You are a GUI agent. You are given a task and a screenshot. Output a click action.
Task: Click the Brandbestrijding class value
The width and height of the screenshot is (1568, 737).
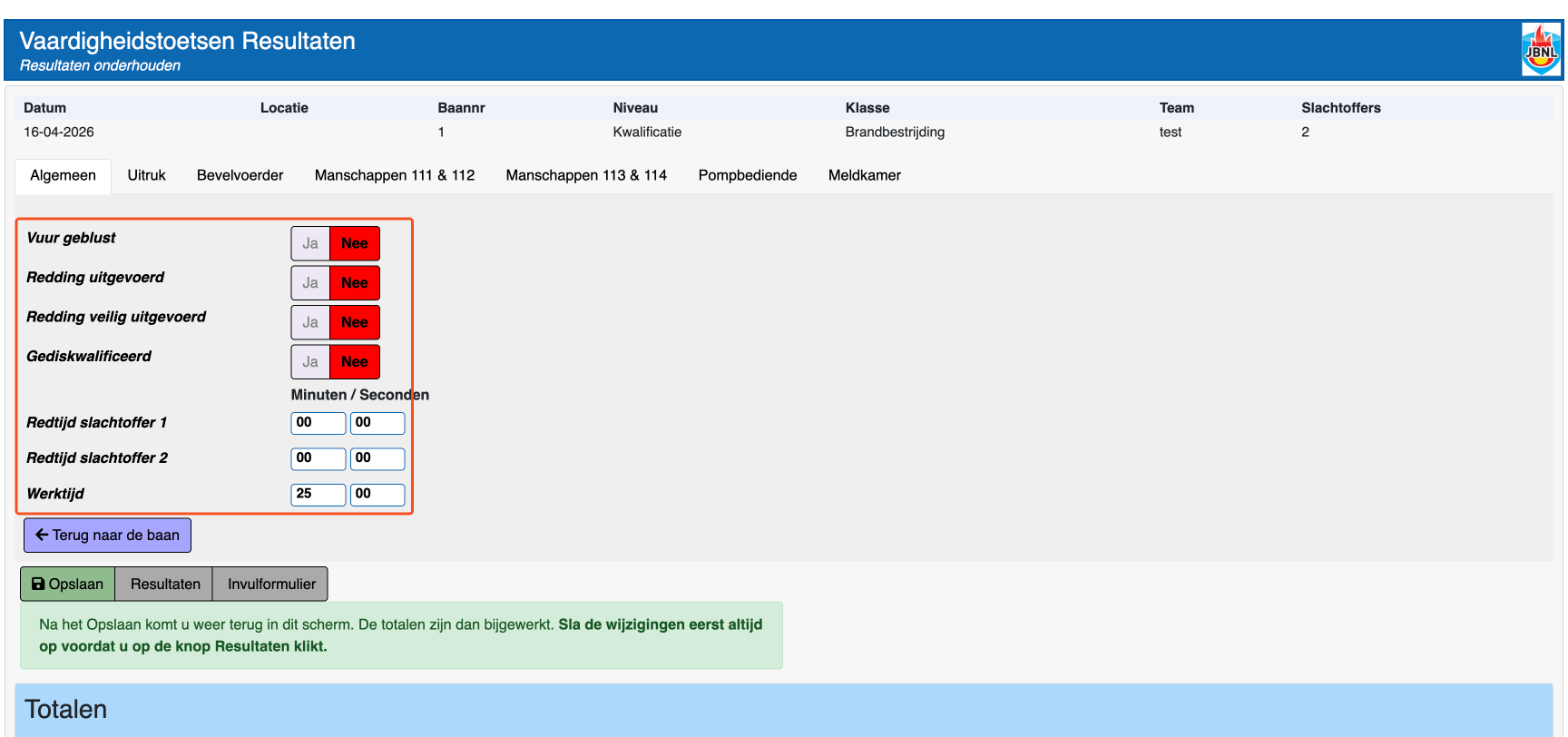point(895,131)
